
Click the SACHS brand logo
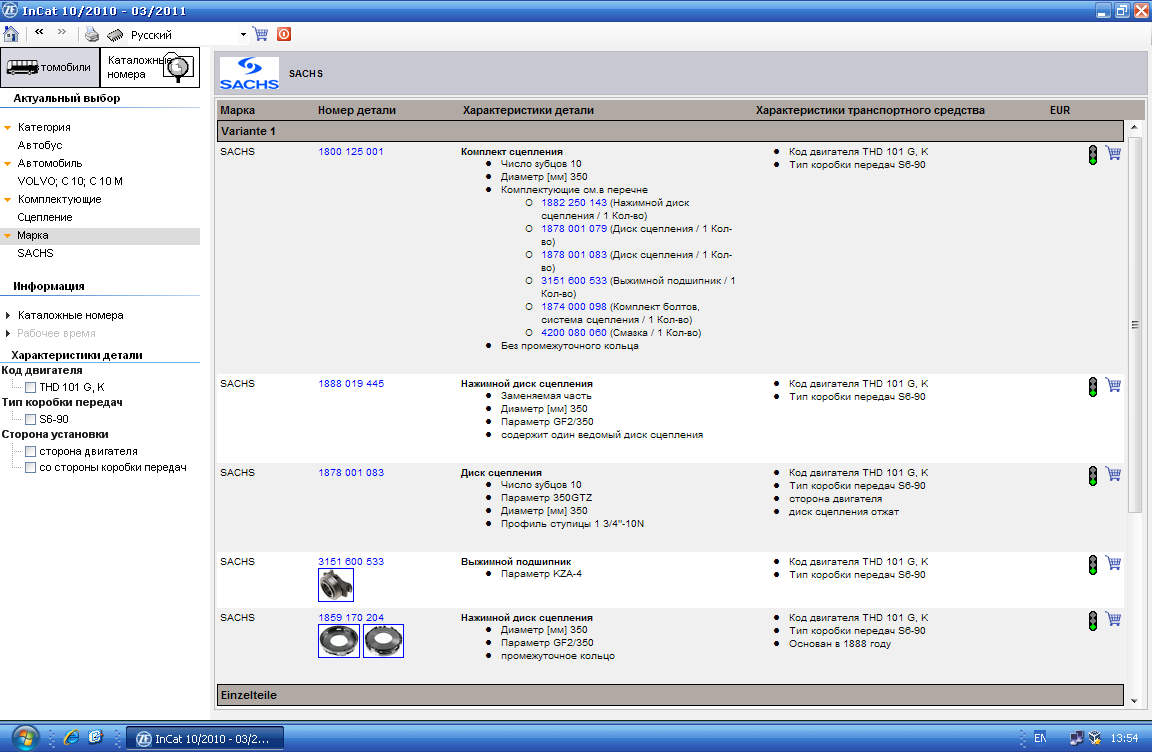[x=249, y=73]
